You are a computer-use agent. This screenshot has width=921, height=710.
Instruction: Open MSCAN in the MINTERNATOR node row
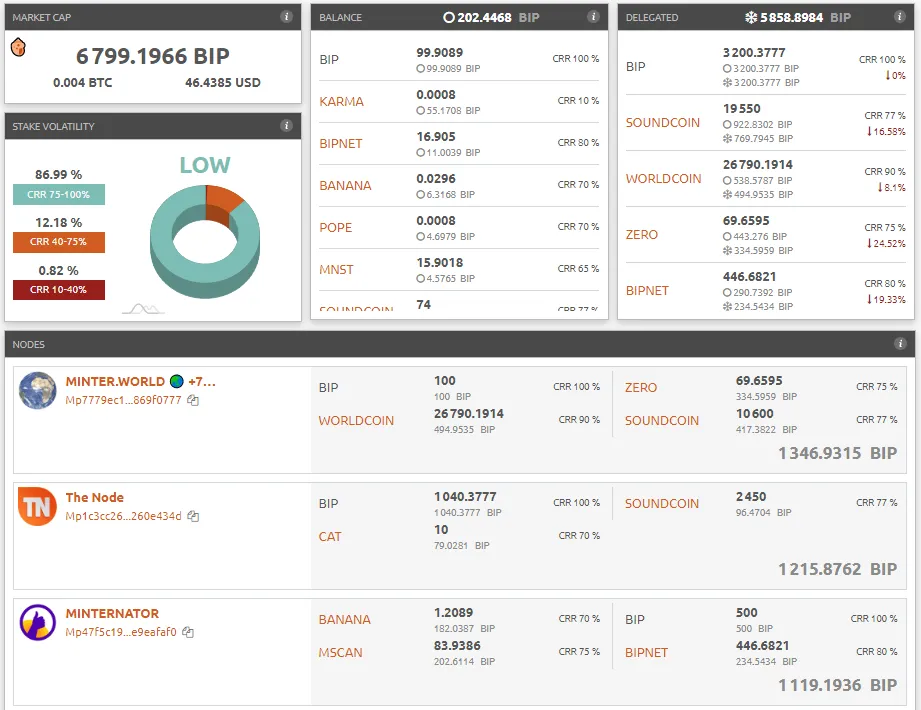click(341, 653)
